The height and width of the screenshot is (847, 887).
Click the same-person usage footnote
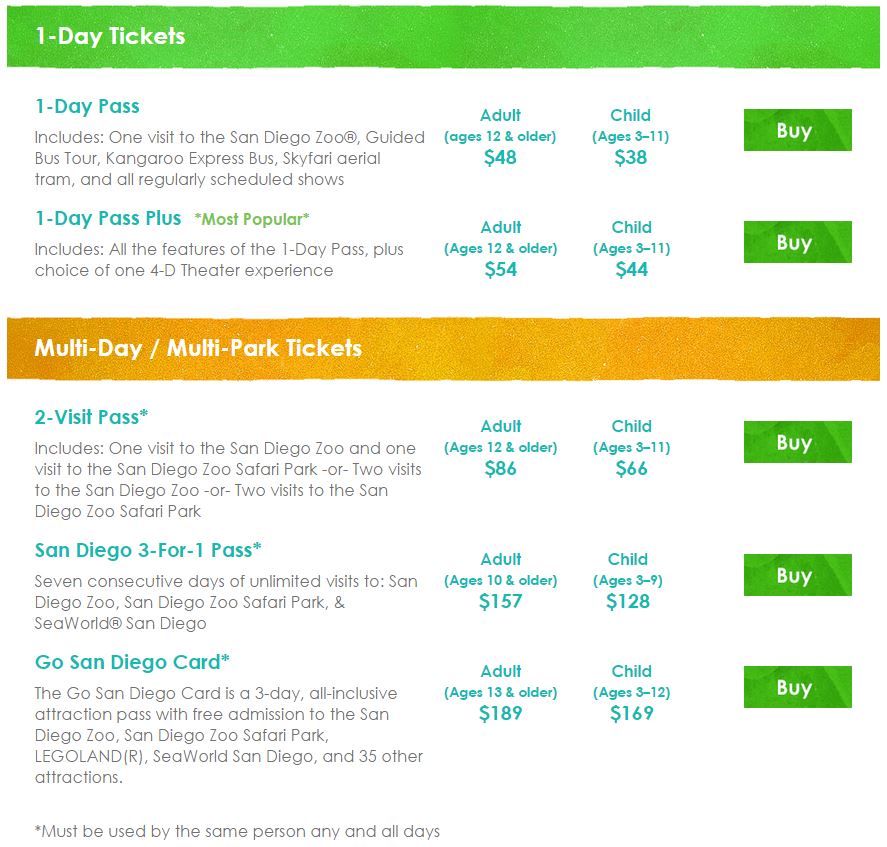(237, 831)
